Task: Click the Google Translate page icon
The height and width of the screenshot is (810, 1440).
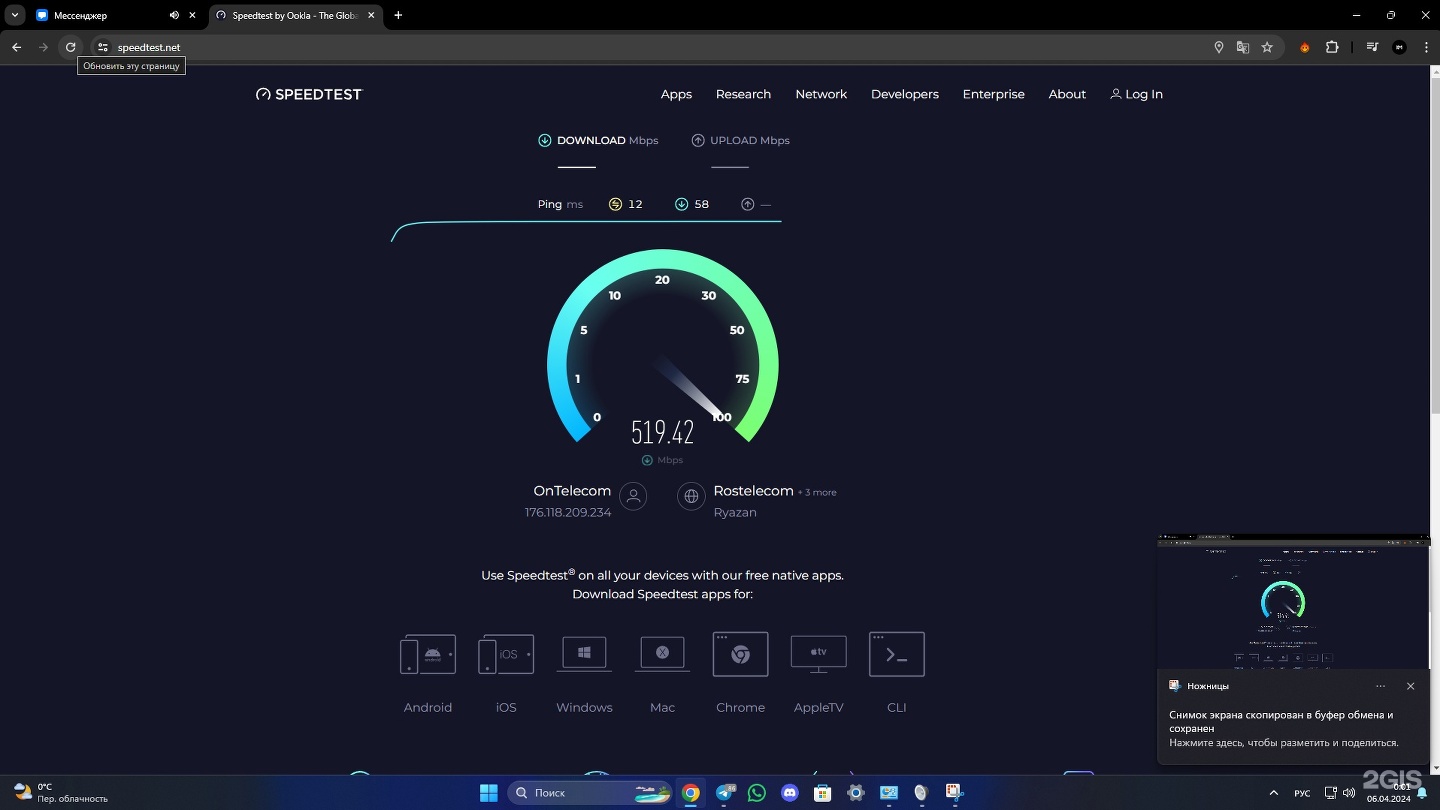Action: pyautogui.click(x=1242, y=47)
